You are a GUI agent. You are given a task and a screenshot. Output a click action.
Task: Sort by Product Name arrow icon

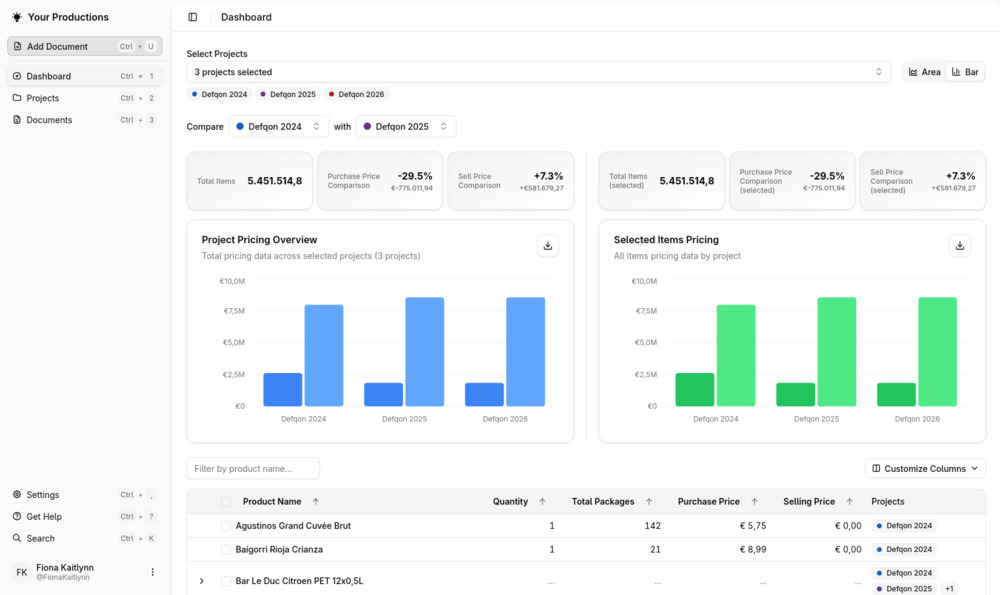pos(316,502)
